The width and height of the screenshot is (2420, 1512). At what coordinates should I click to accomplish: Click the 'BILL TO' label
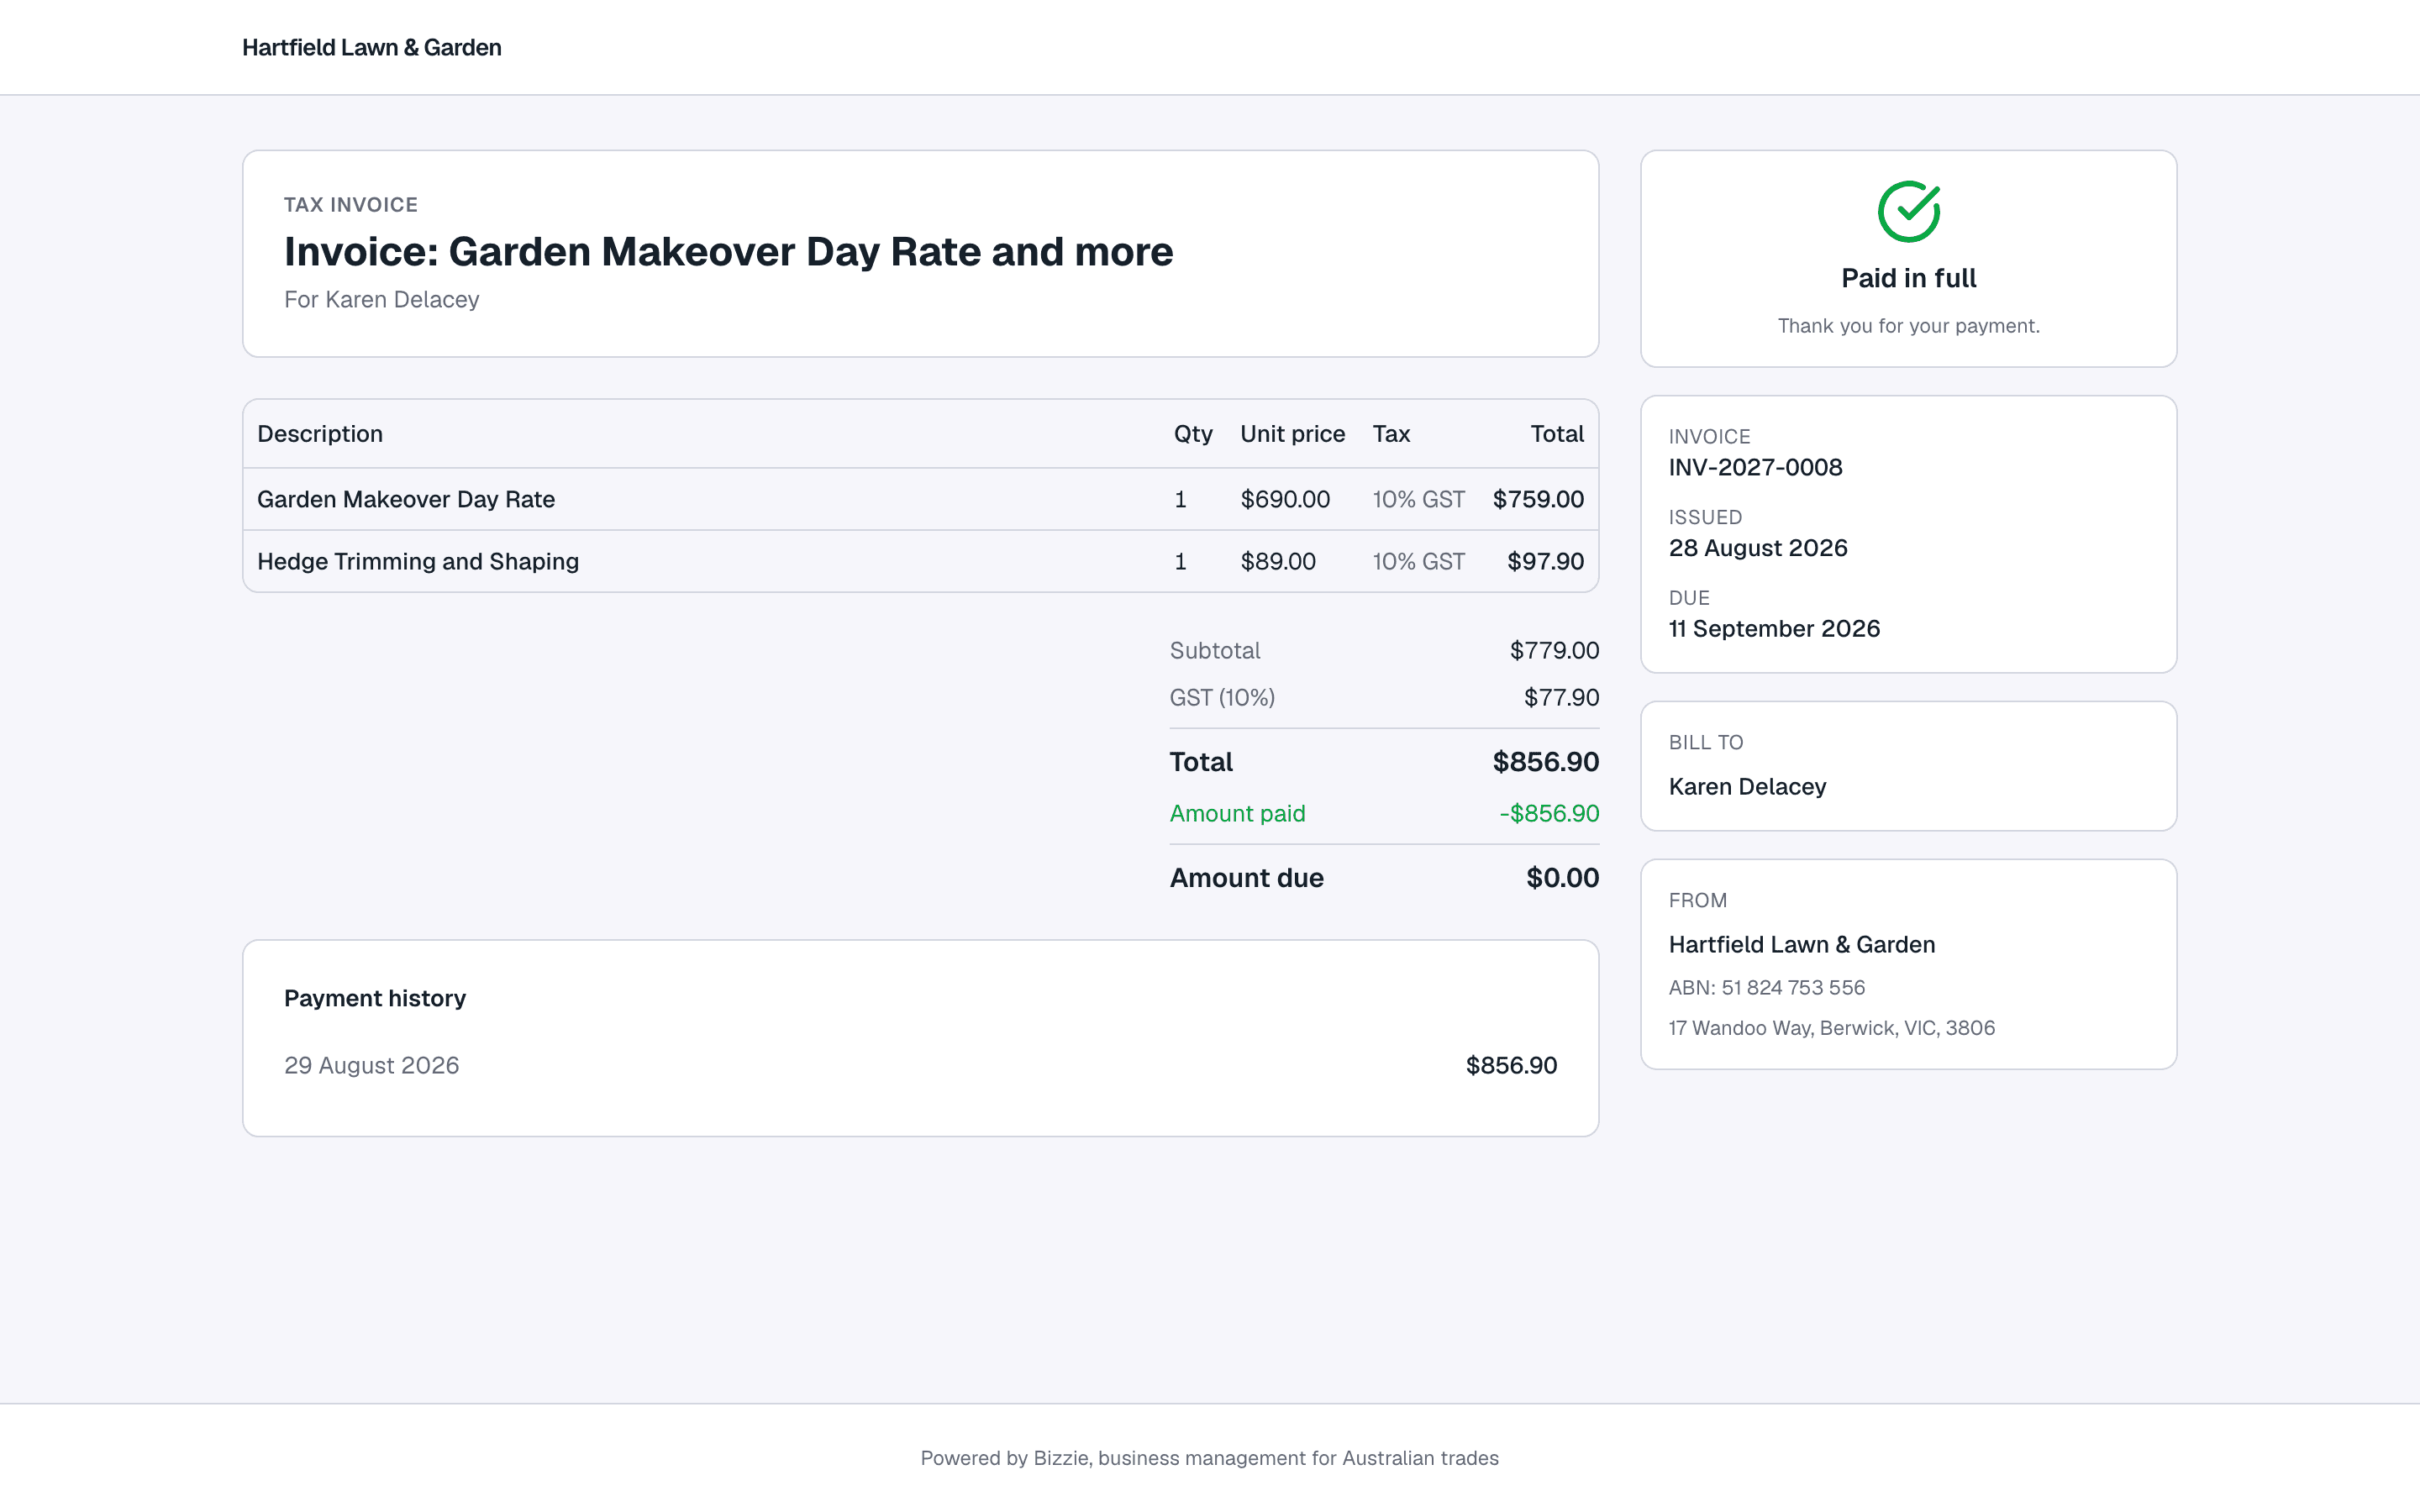(x=1705, y=742)
